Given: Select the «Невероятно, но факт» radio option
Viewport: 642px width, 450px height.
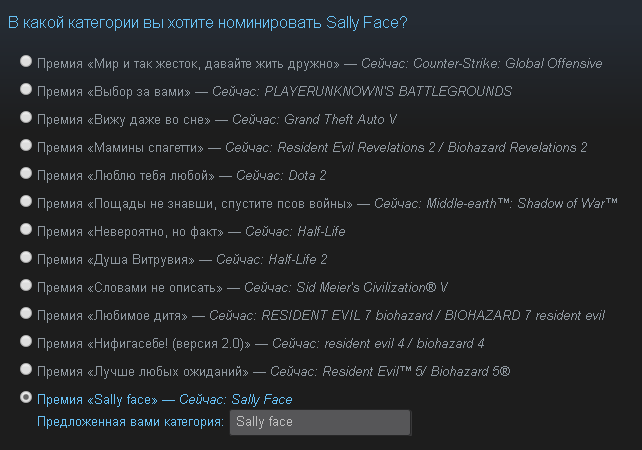Looking at the screenshot, I should coord(26,229).
